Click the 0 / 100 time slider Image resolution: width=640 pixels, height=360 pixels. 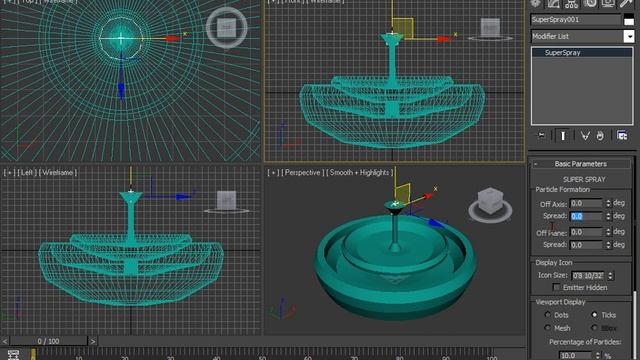[49, 341]
